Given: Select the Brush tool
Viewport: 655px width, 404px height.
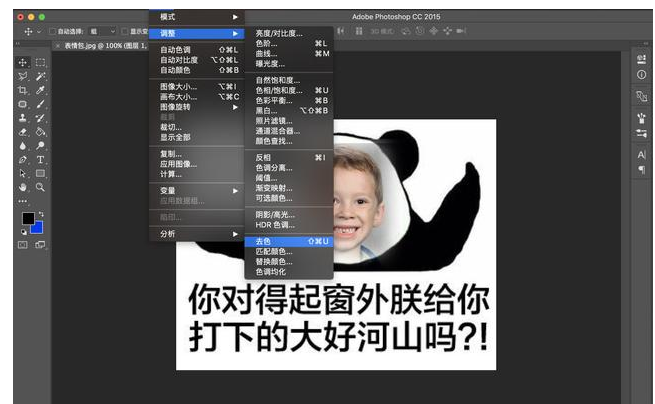Looking at the screenshot, I should [40, 104].
